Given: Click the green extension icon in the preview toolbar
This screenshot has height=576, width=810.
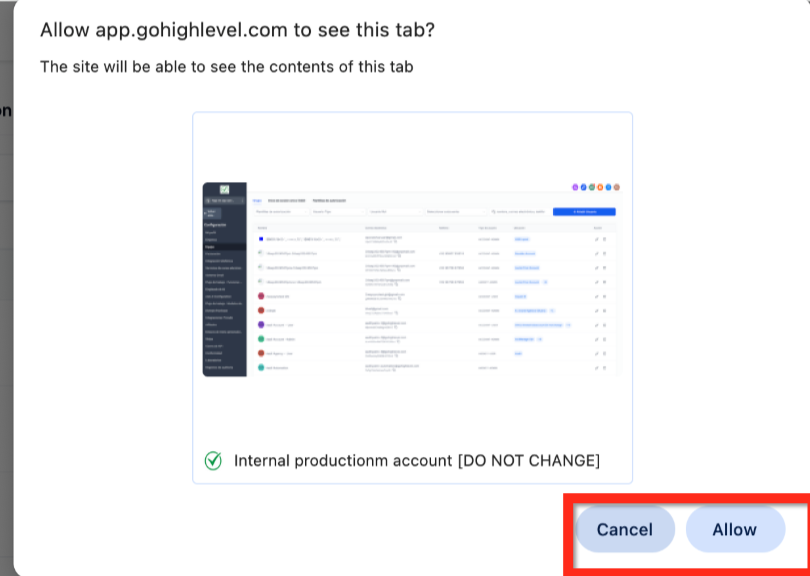Looking at the screenshot, I should pos(592,187).
